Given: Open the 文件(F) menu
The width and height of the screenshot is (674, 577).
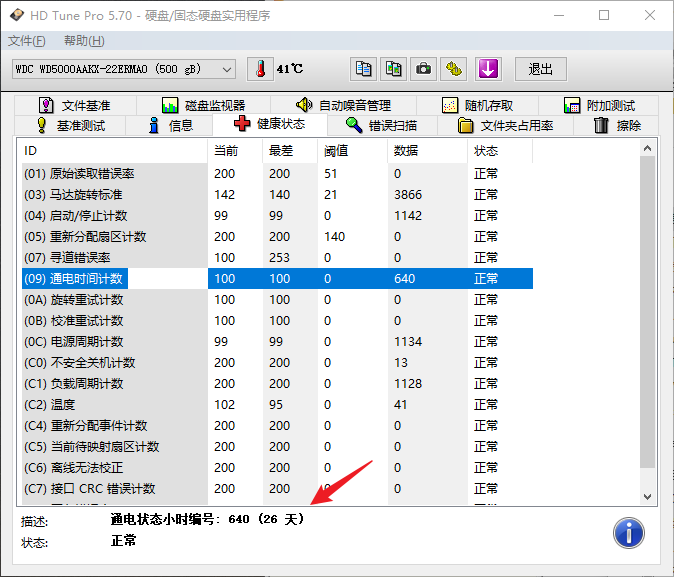Looking at the screenshot, I should [x=26, y=41].
